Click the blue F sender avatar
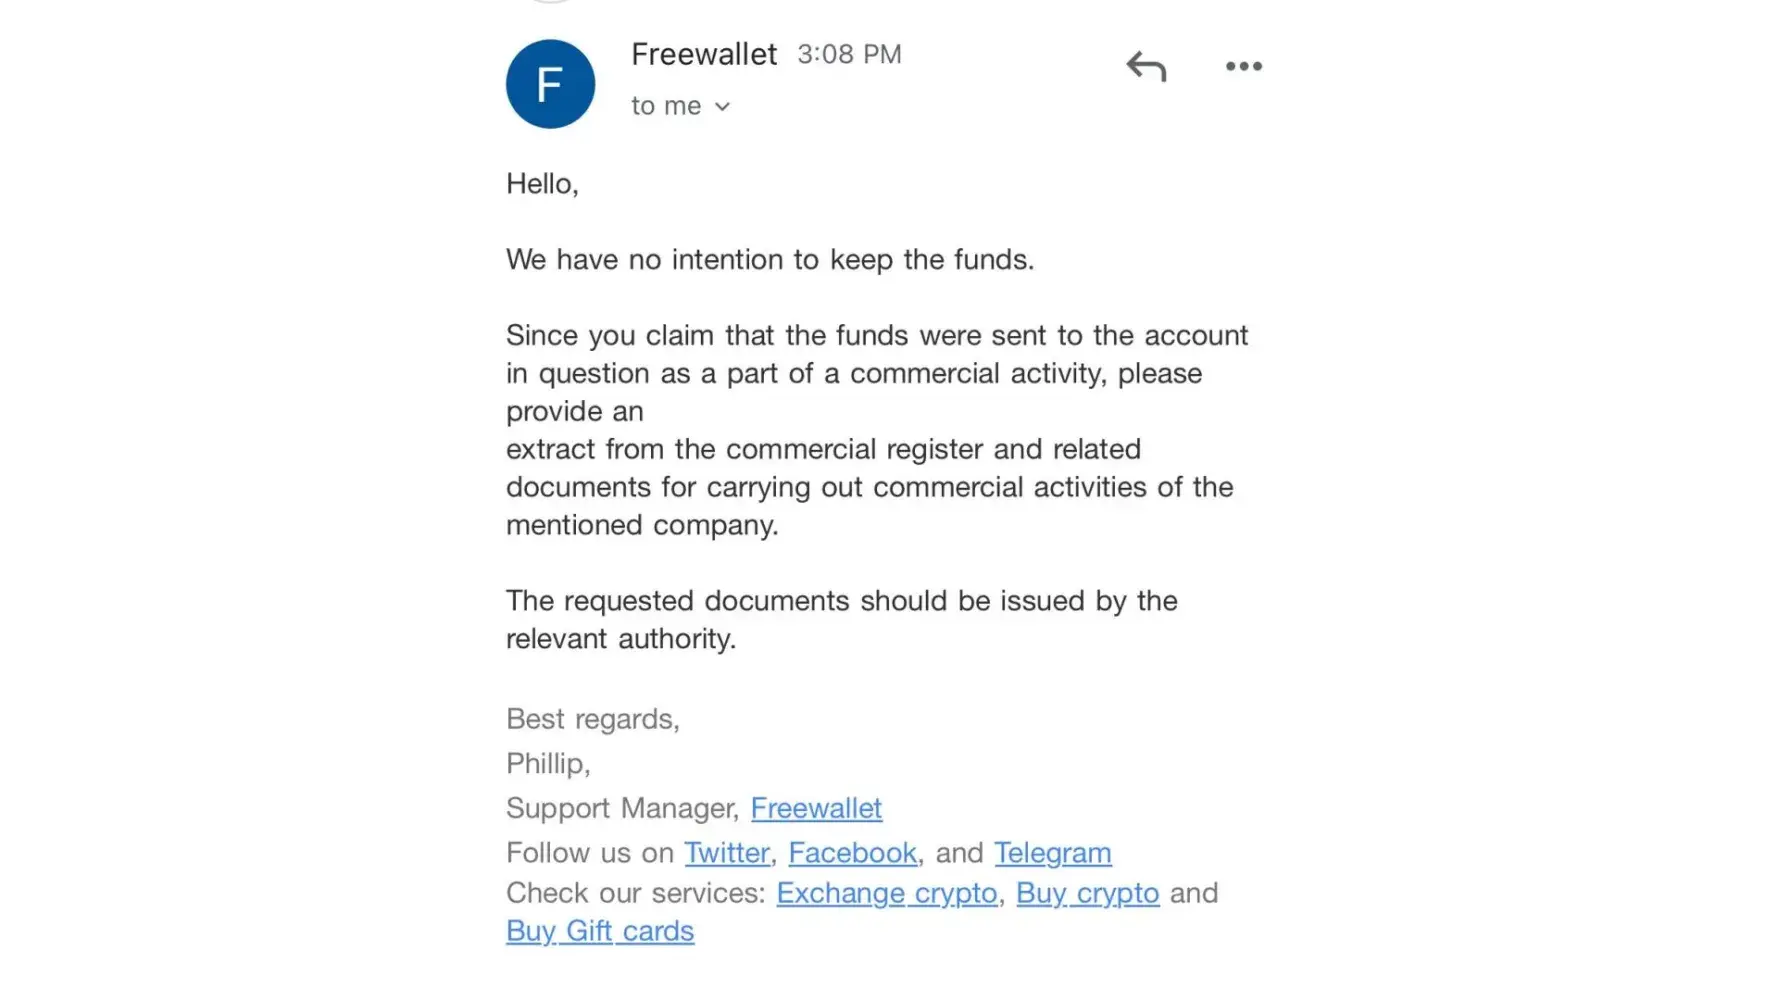 550,84
